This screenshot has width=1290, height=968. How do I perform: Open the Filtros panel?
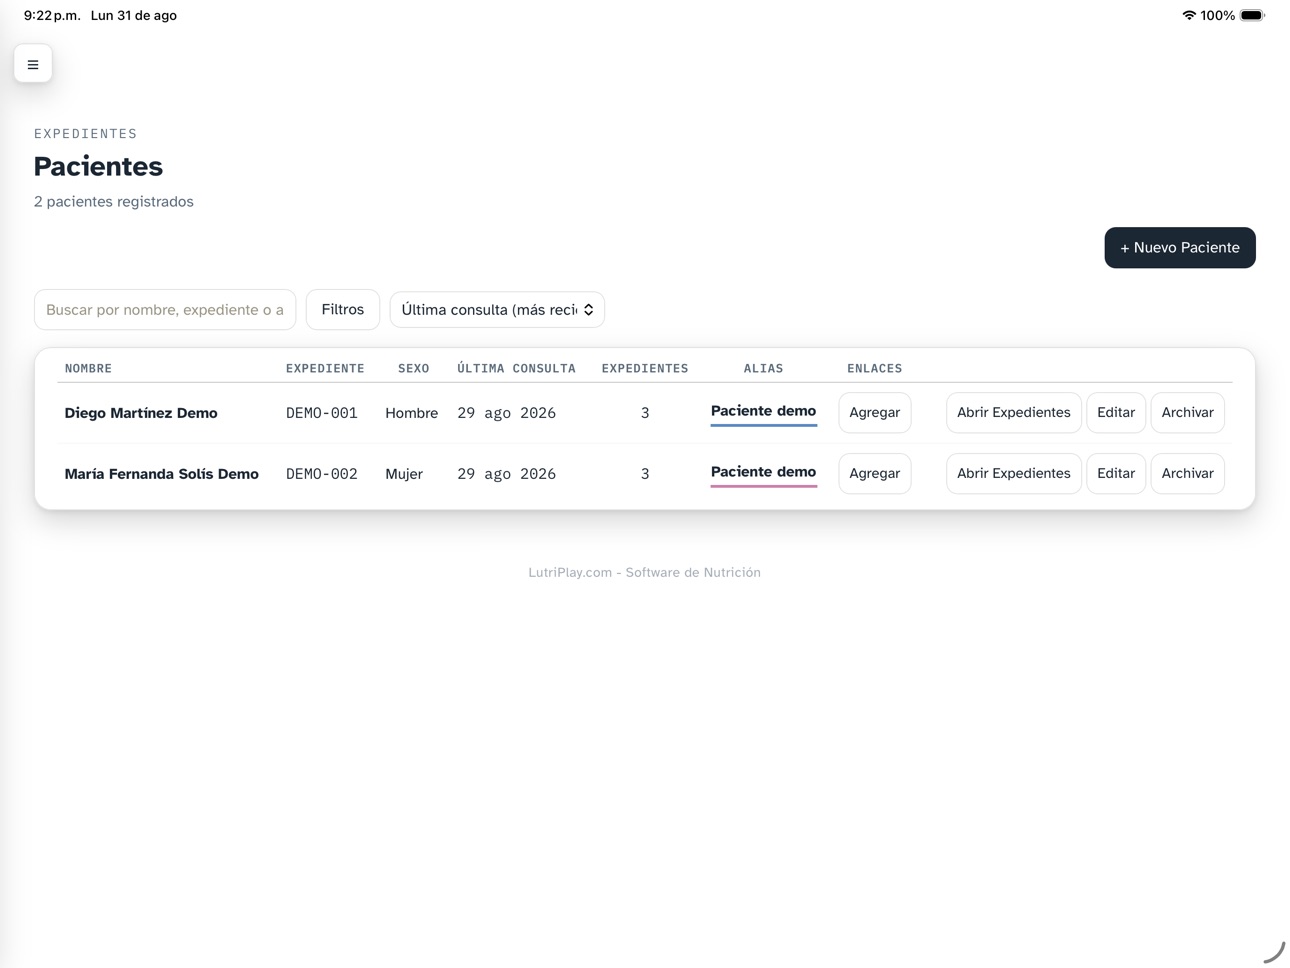tap(343, 310)
